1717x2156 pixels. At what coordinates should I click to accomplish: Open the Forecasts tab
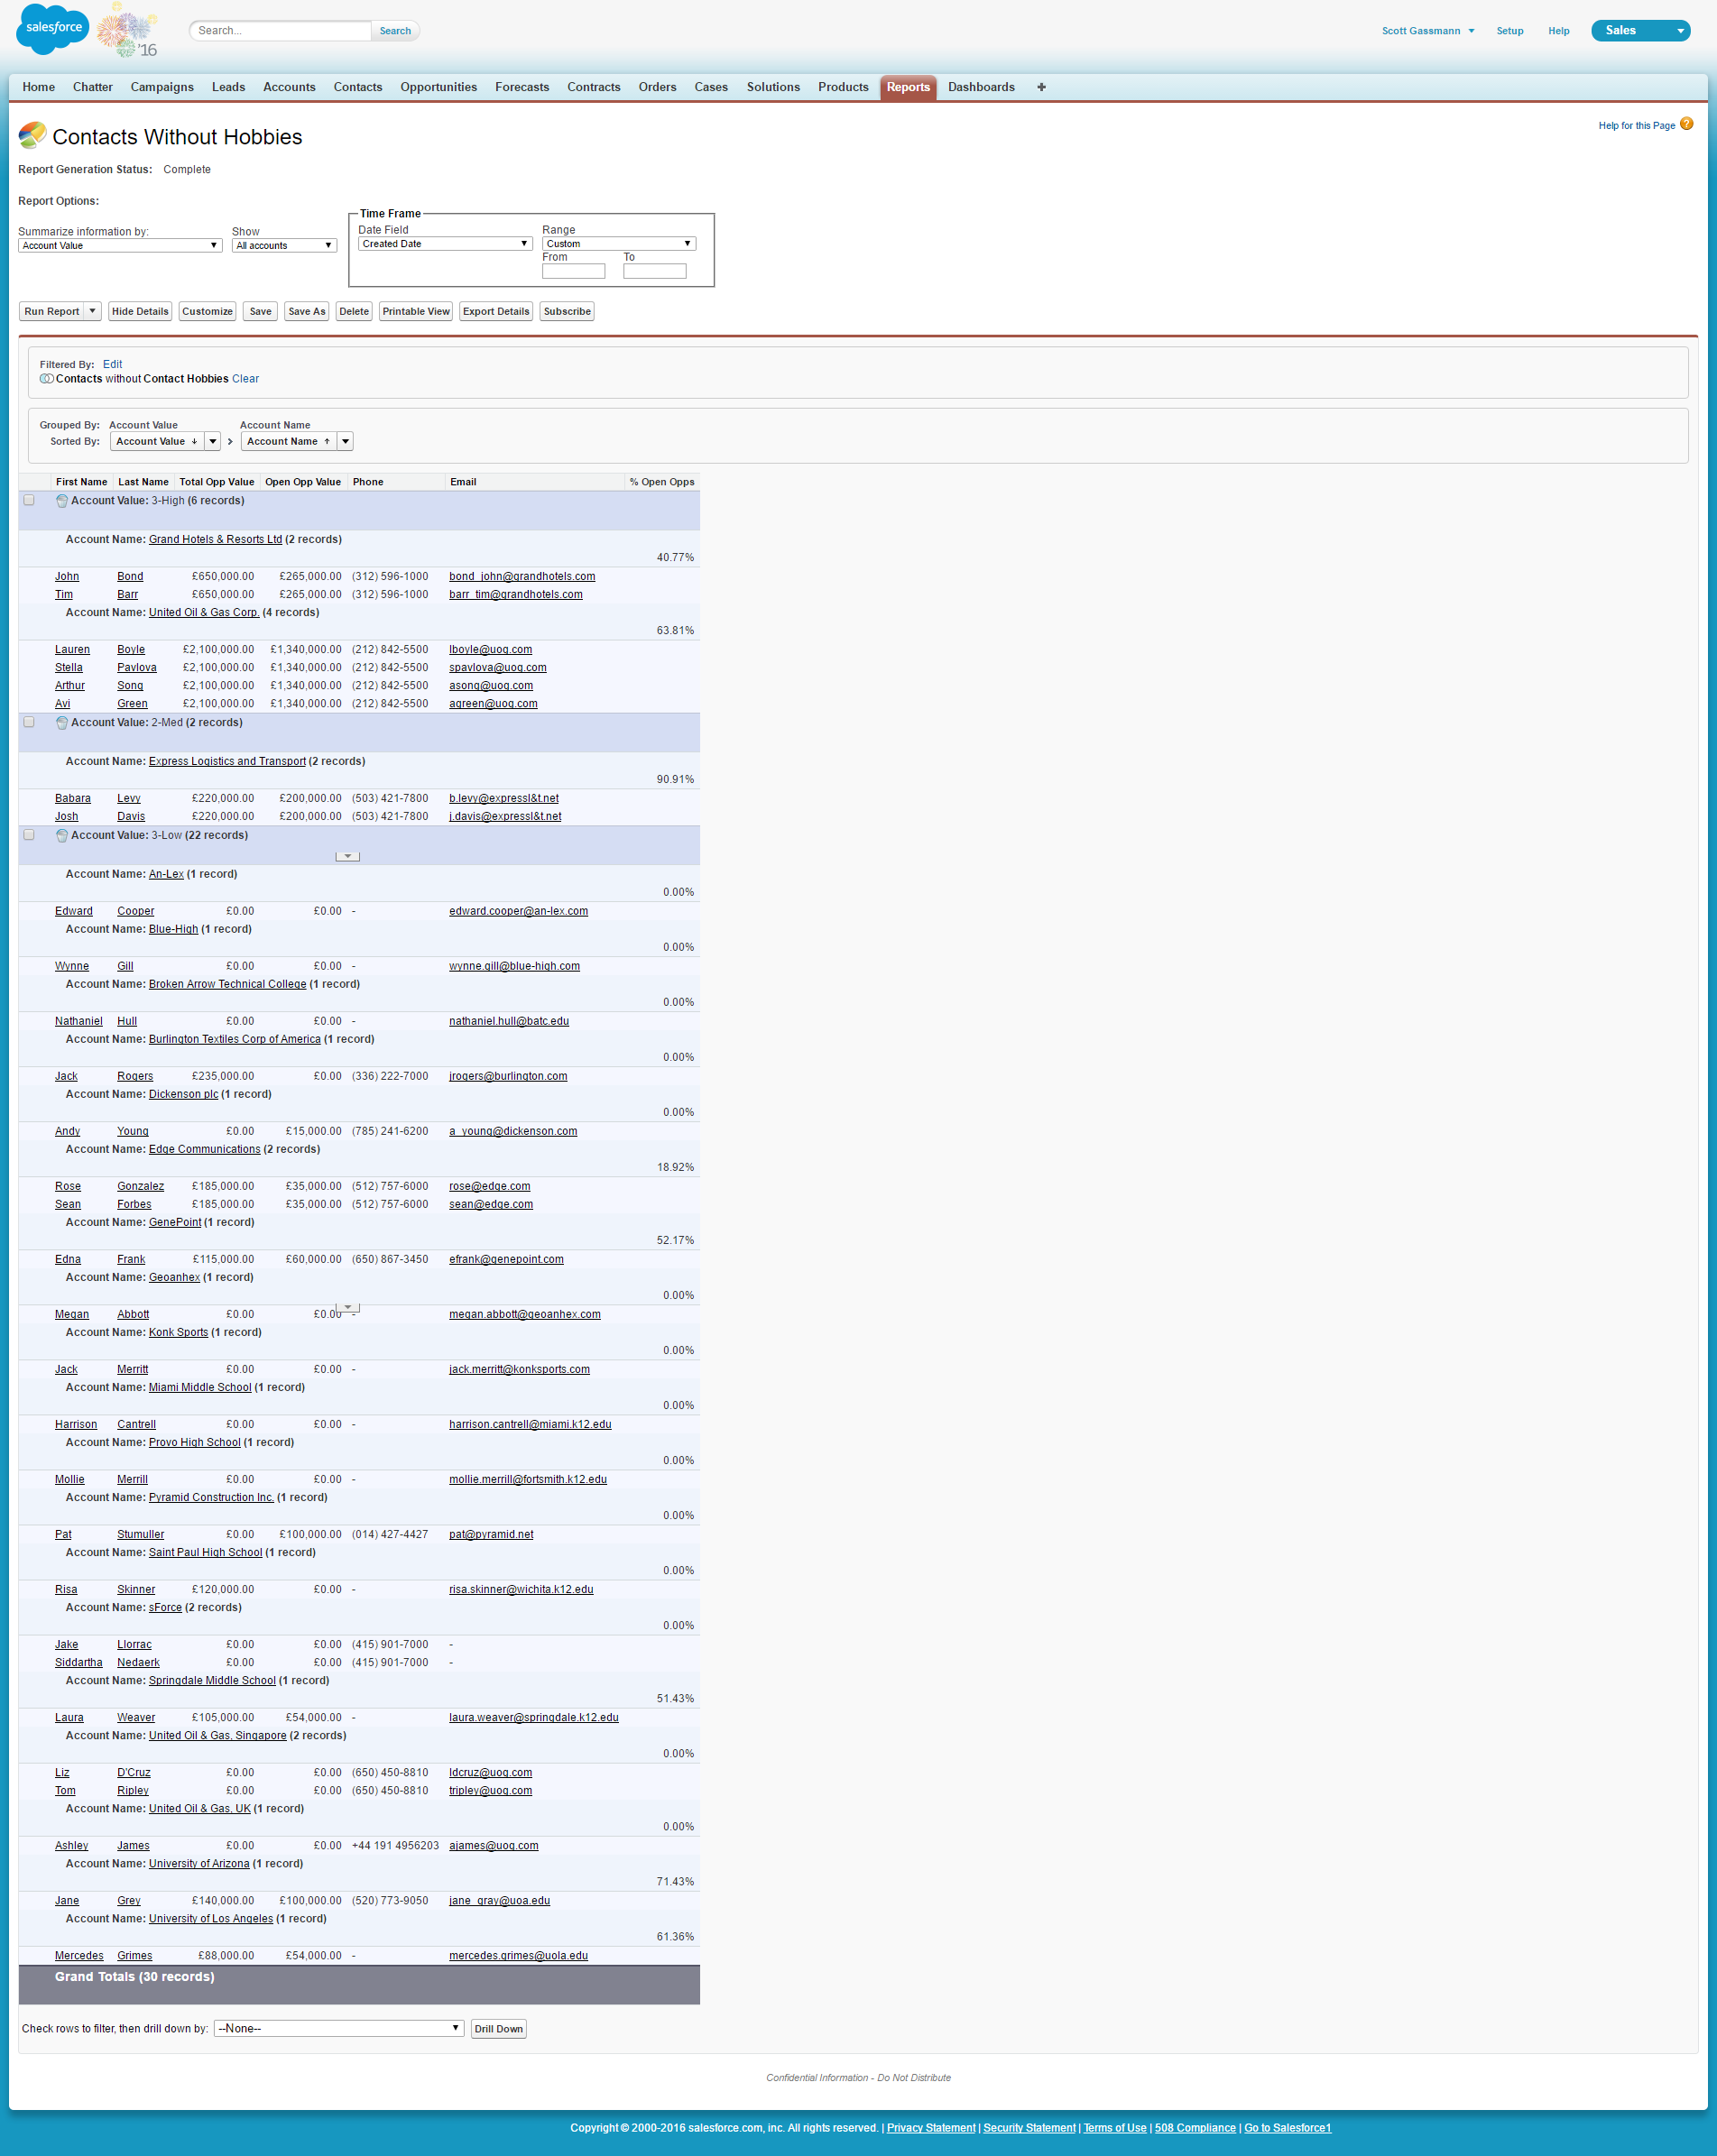pos(522,87)
